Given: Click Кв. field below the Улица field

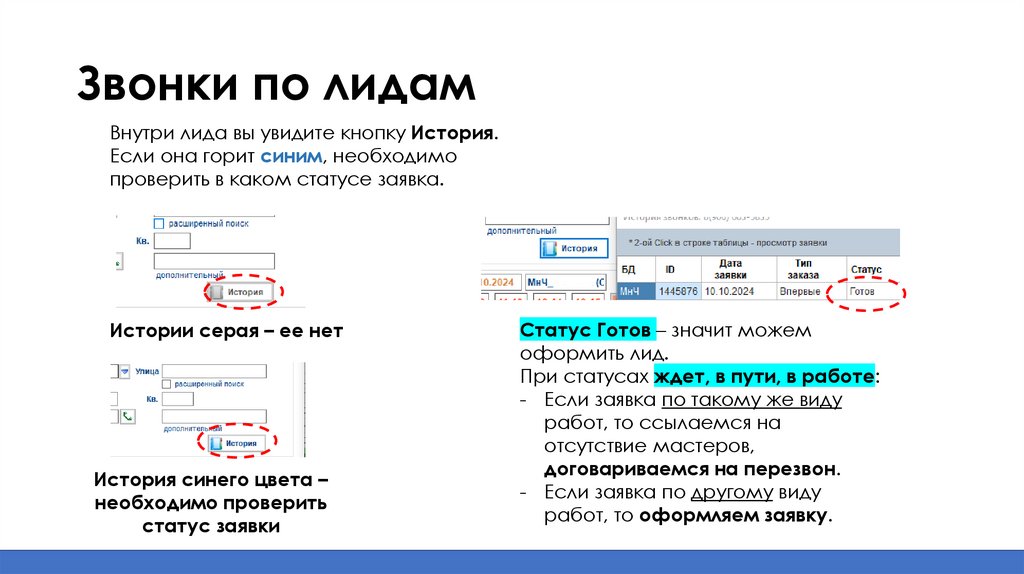Looking at the screenshot, I should (178, 399).
